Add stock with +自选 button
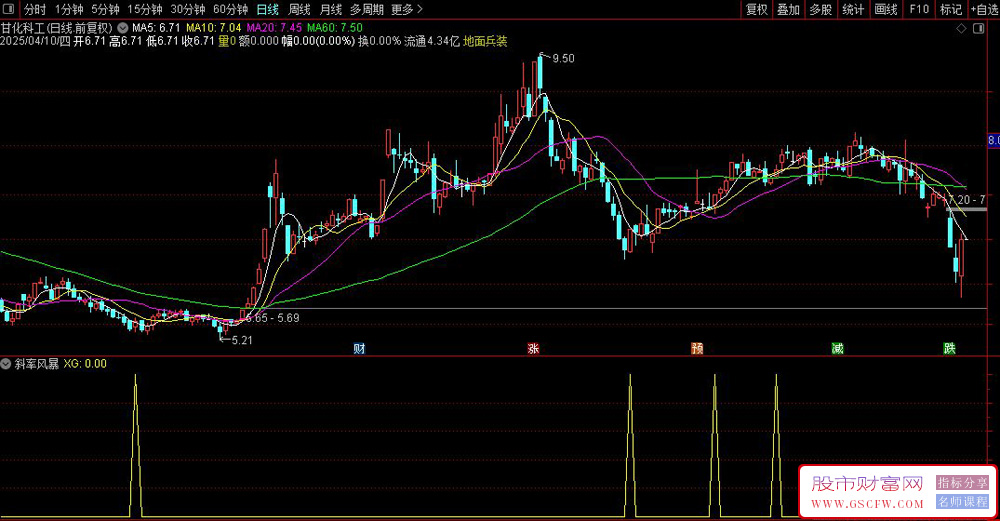This screenshot has width=1000, height=521. click(984, 10)
